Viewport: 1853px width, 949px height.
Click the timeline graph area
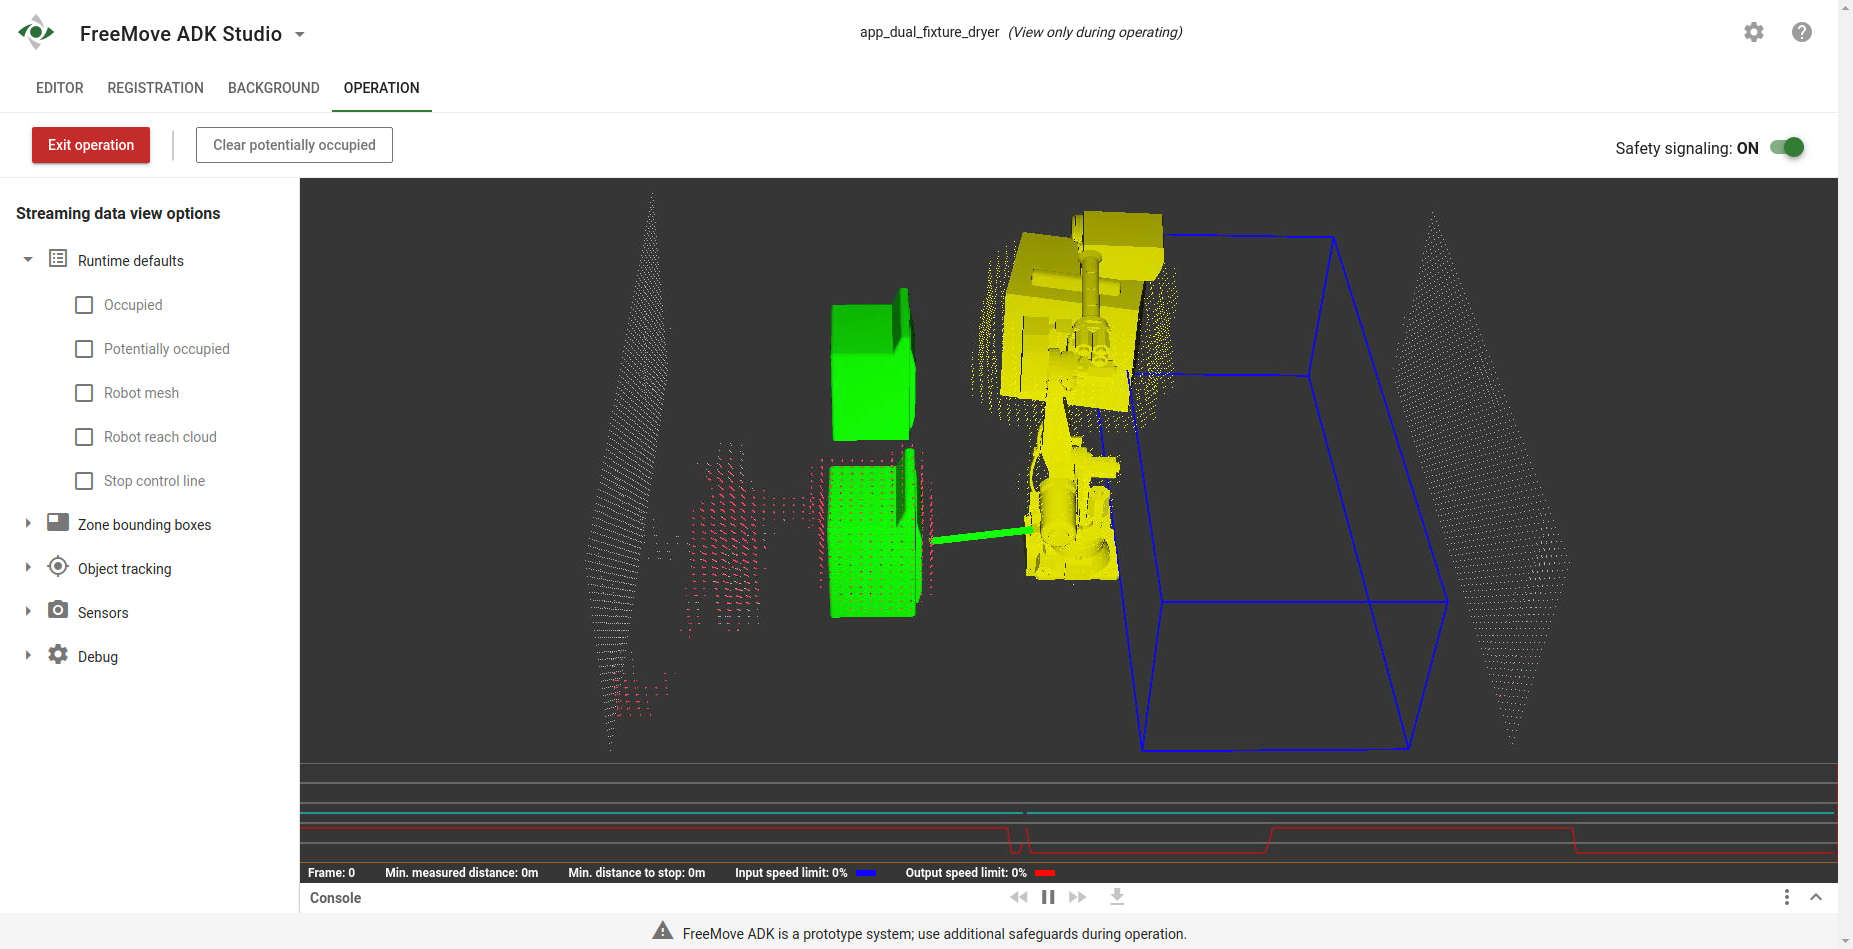click(x=1068, y=813)
